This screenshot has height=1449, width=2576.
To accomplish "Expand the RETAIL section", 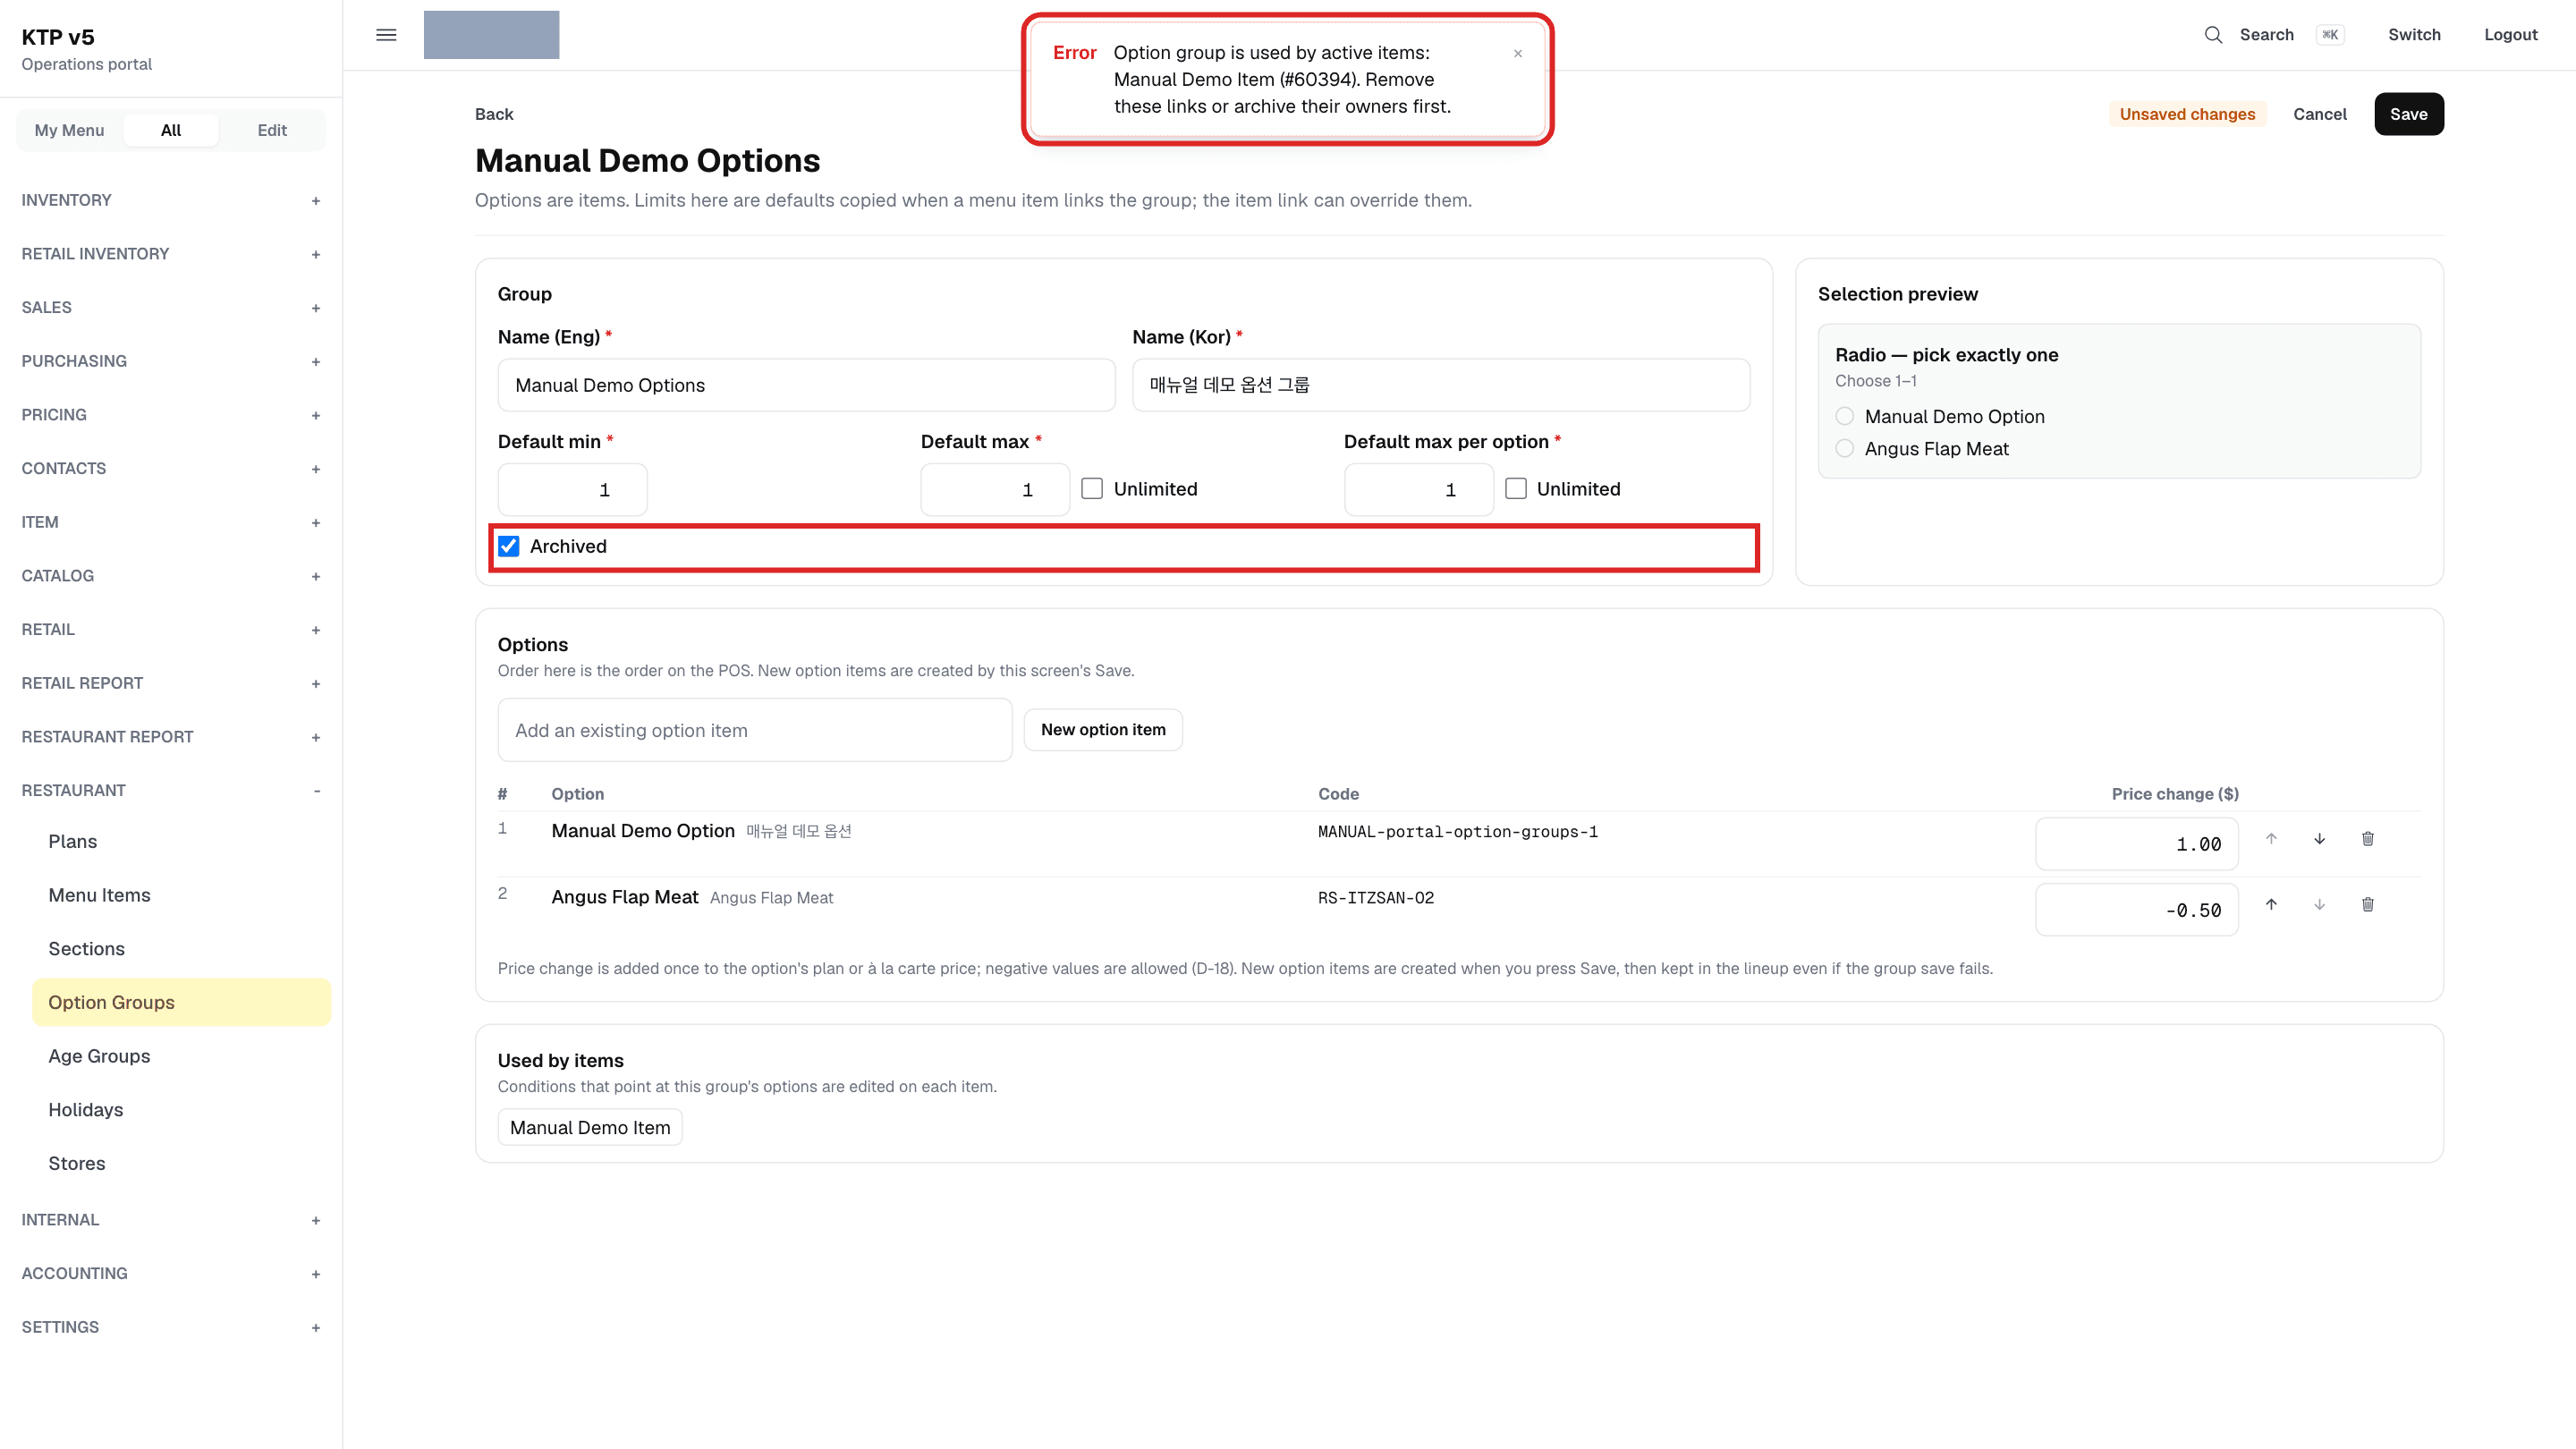I will (x=171, y=630).
